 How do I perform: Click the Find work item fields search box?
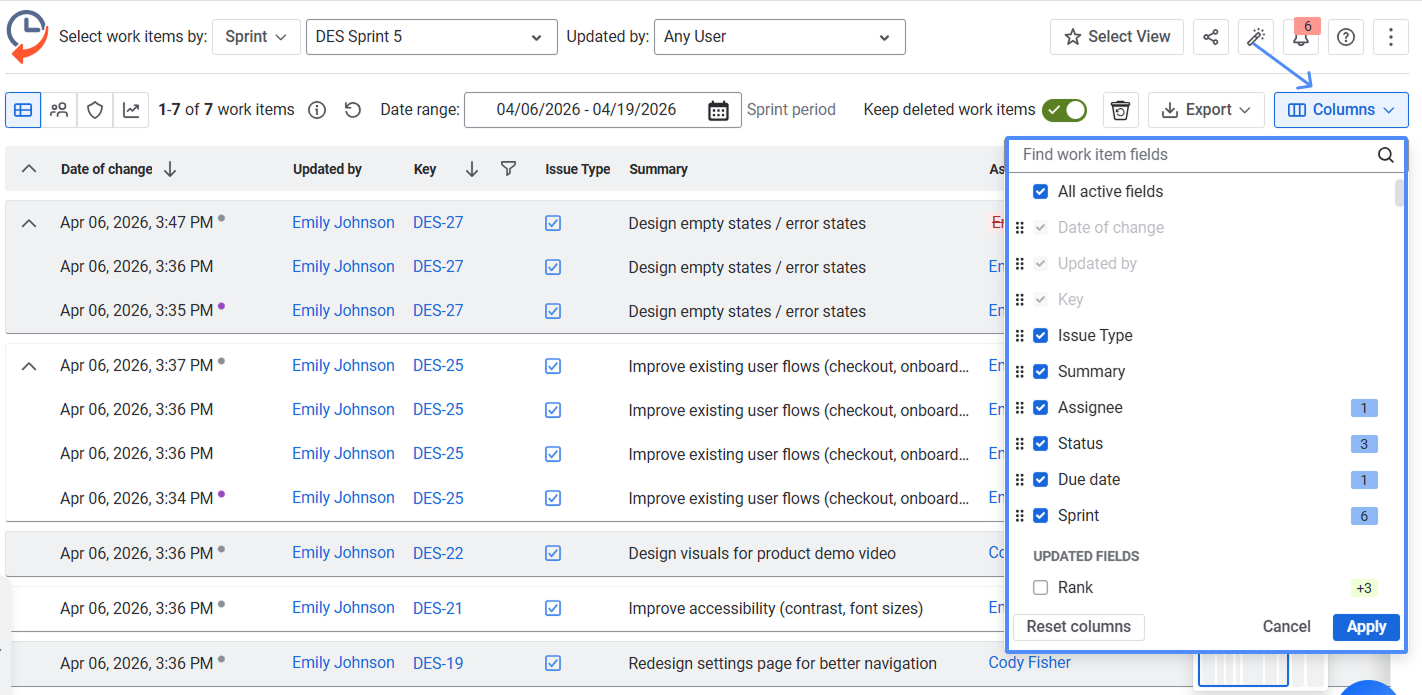pyautogui.click(x=1195, y=155)
